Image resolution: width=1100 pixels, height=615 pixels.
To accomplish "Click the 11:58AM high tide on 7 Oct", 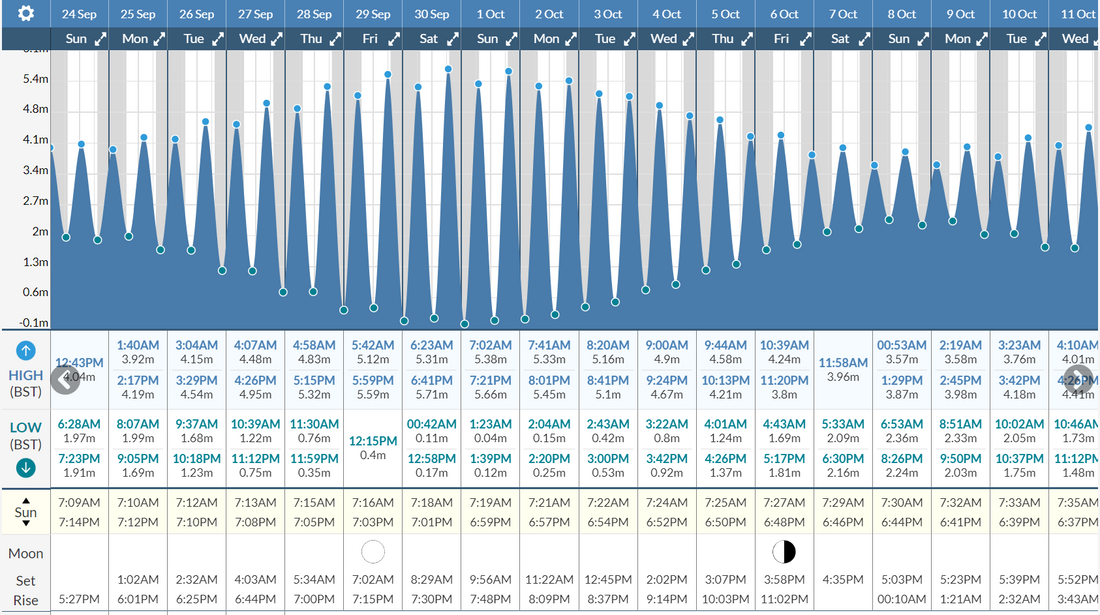I will pos(843,362).
